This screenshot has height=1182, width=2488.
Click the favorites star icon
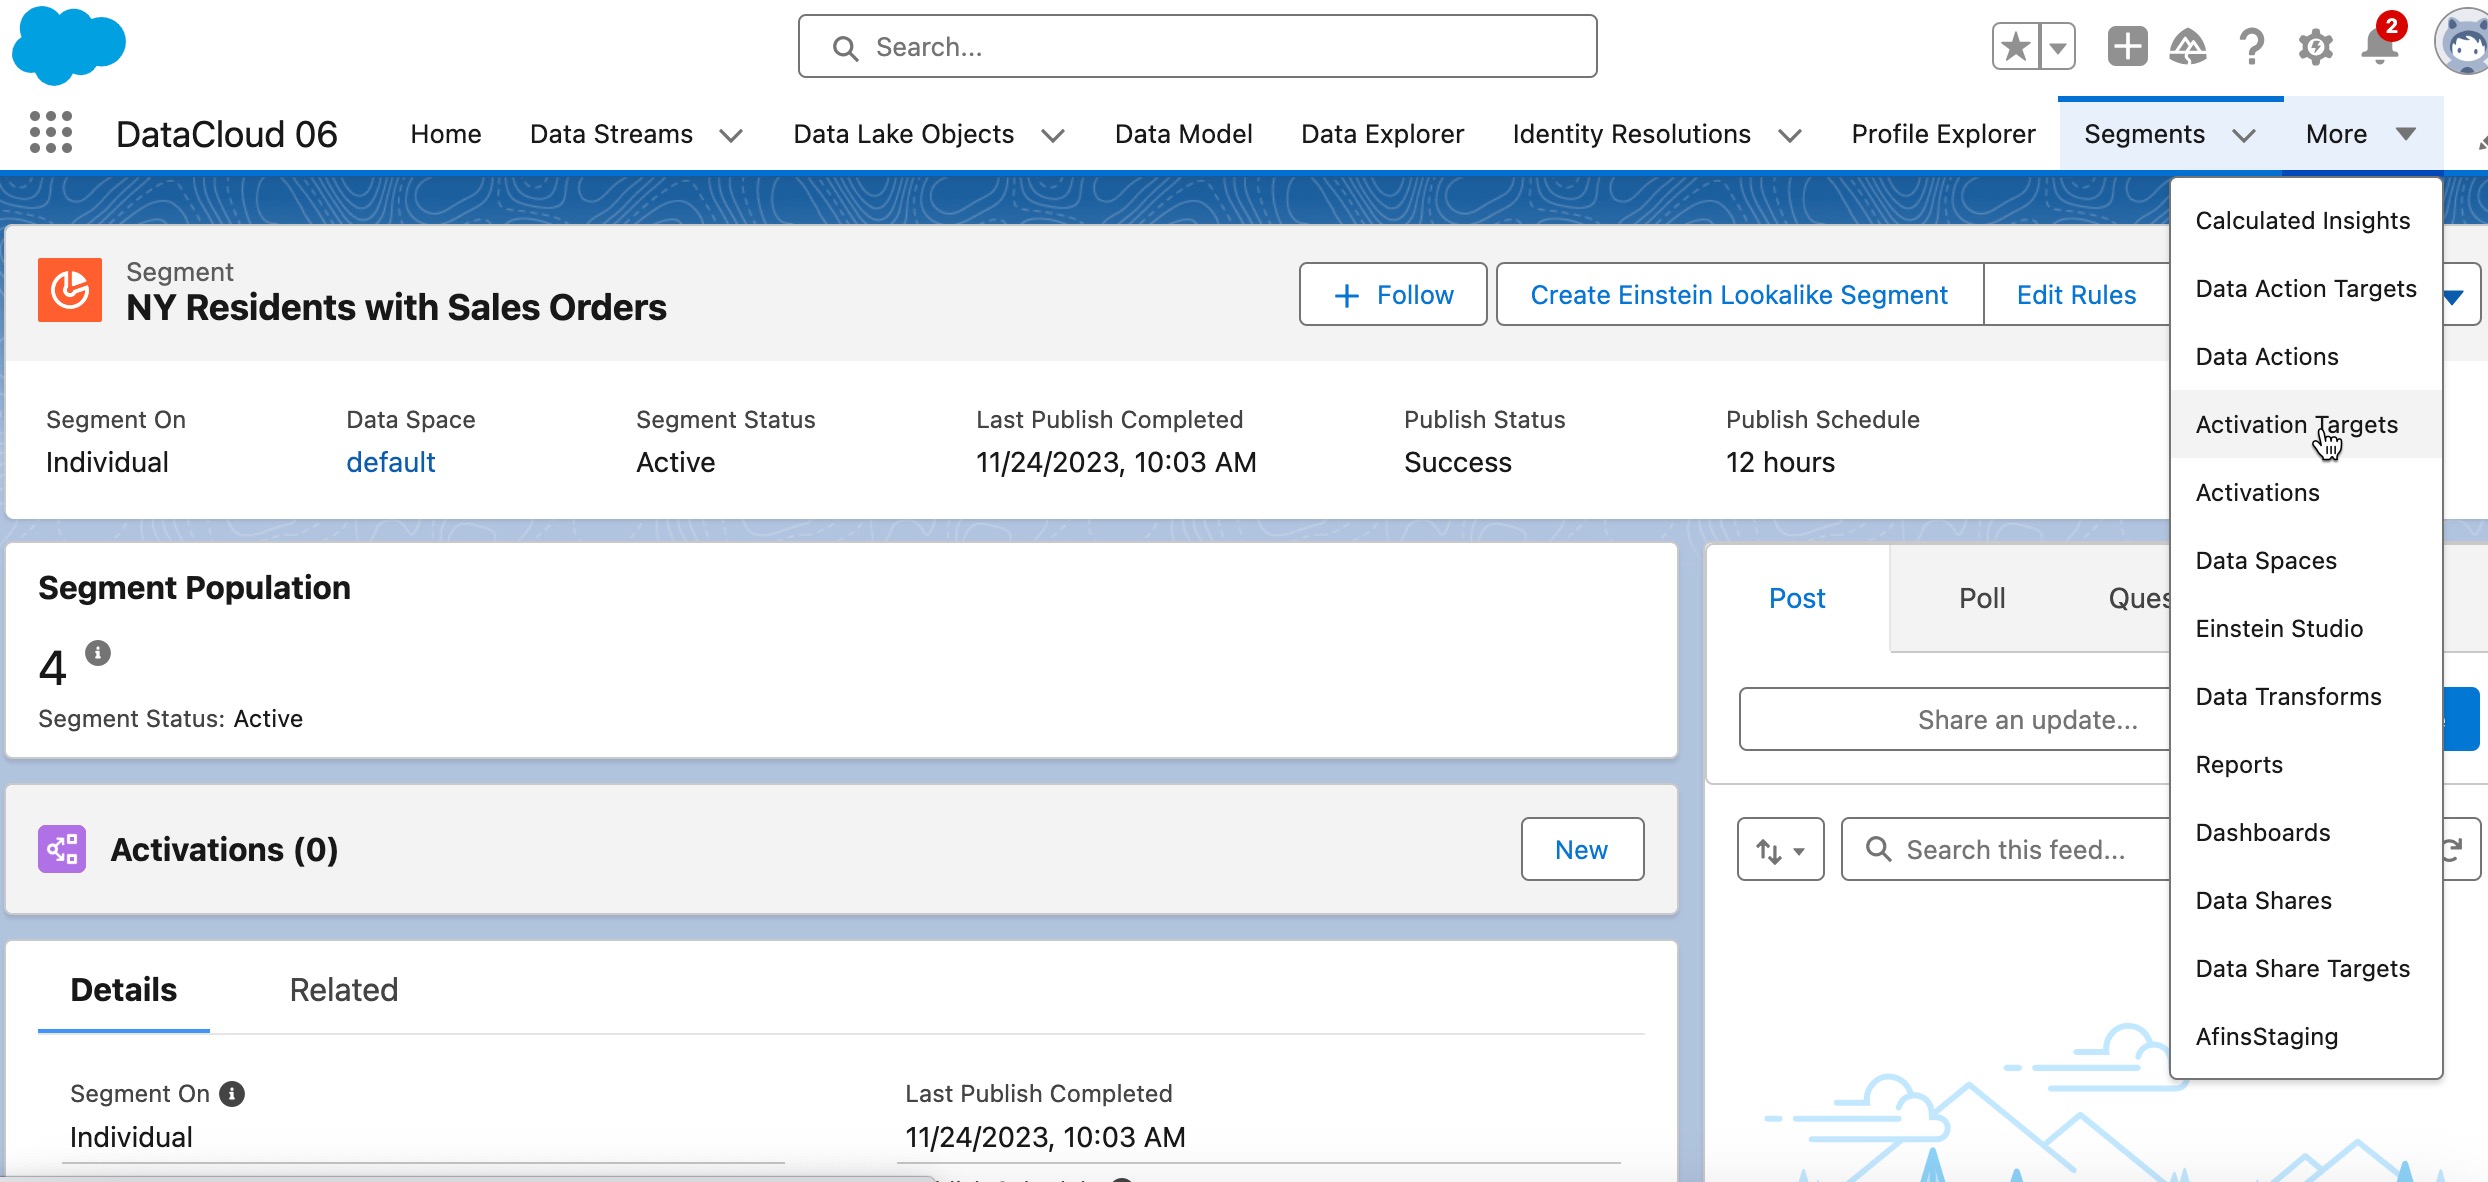(2016, 46)
